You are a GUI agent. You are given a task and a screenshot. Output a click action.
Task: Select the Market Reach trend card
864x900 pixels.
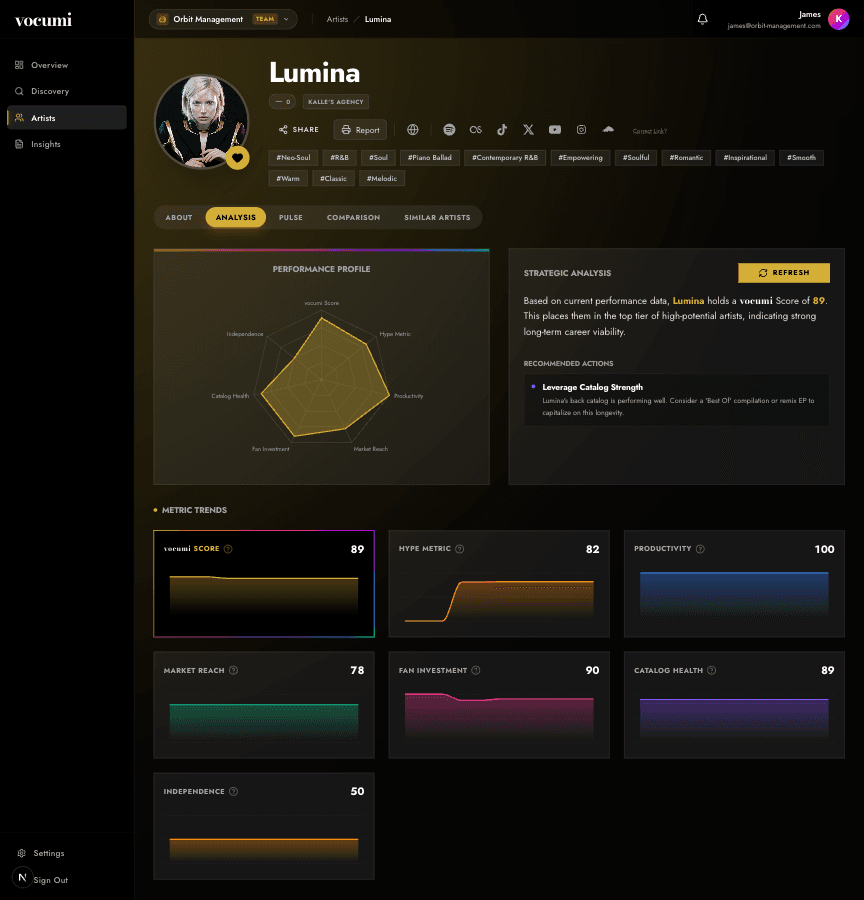[x=264, y=705]
